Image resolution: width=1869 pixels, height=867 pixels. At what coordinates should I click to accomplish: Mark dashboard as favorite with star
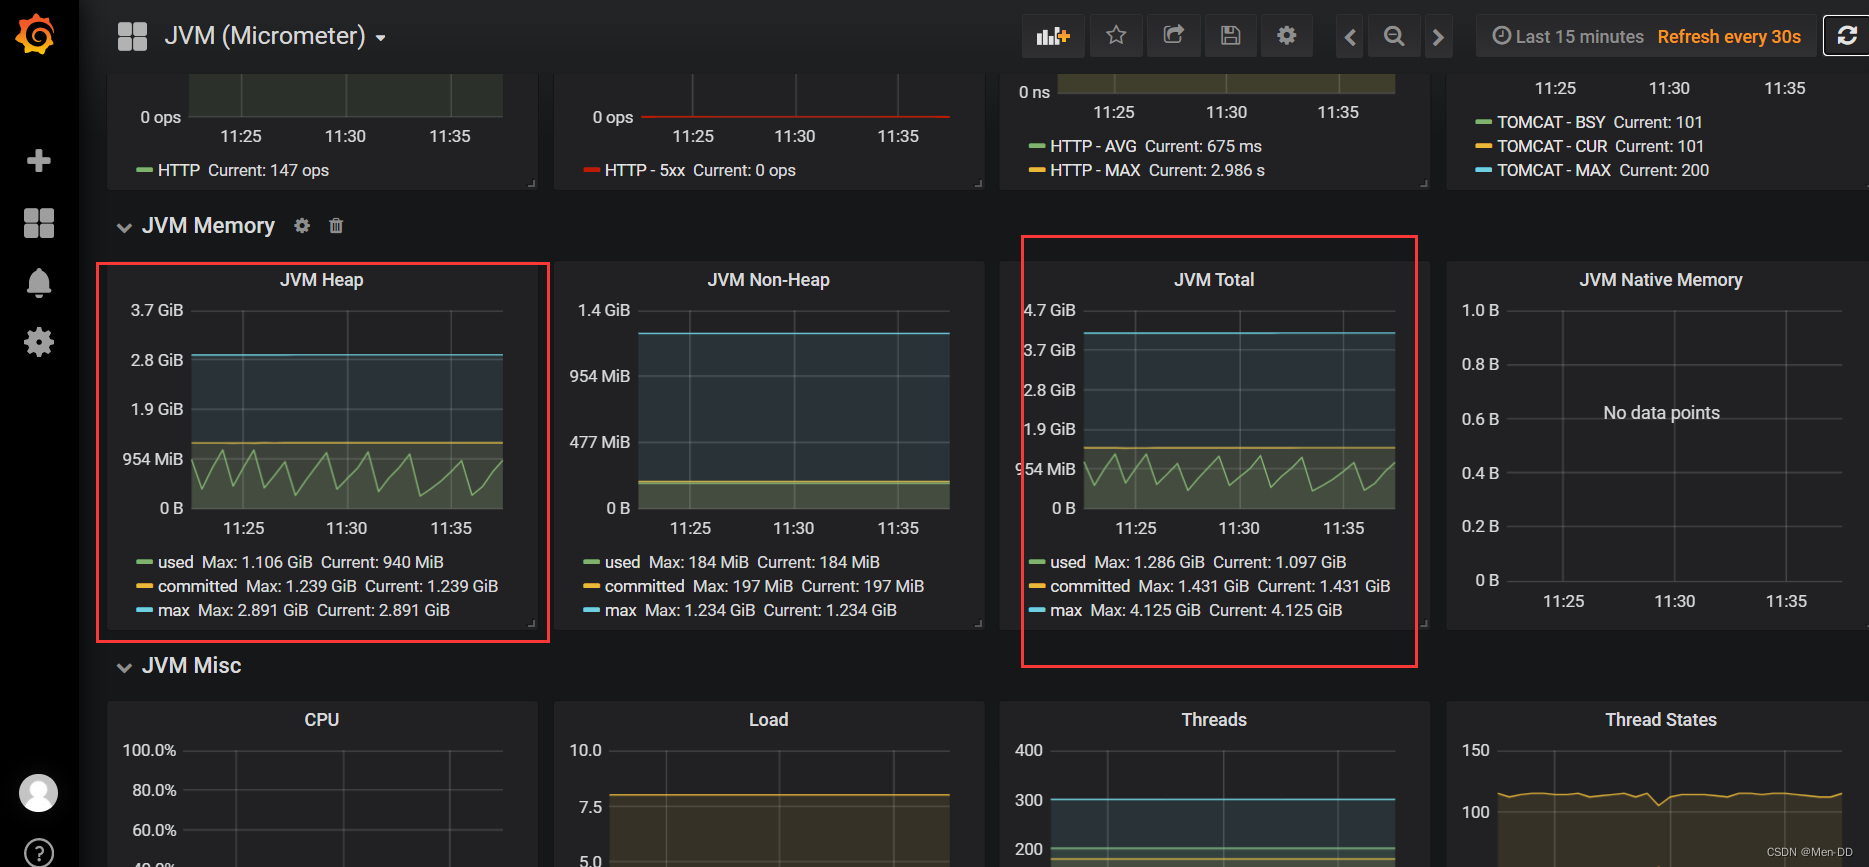pyautogui.click(x=1116, y=36)
